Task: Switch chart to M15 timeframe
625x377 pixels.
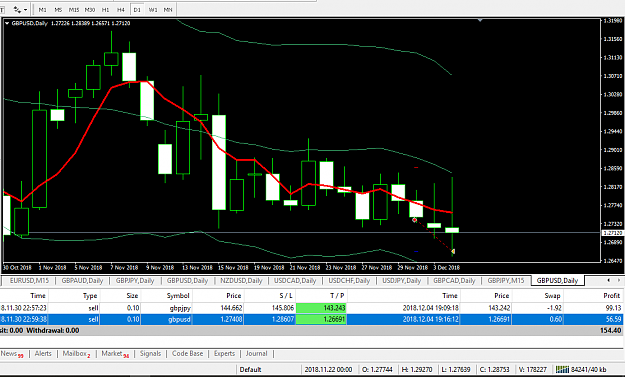Action: (74, 10)
